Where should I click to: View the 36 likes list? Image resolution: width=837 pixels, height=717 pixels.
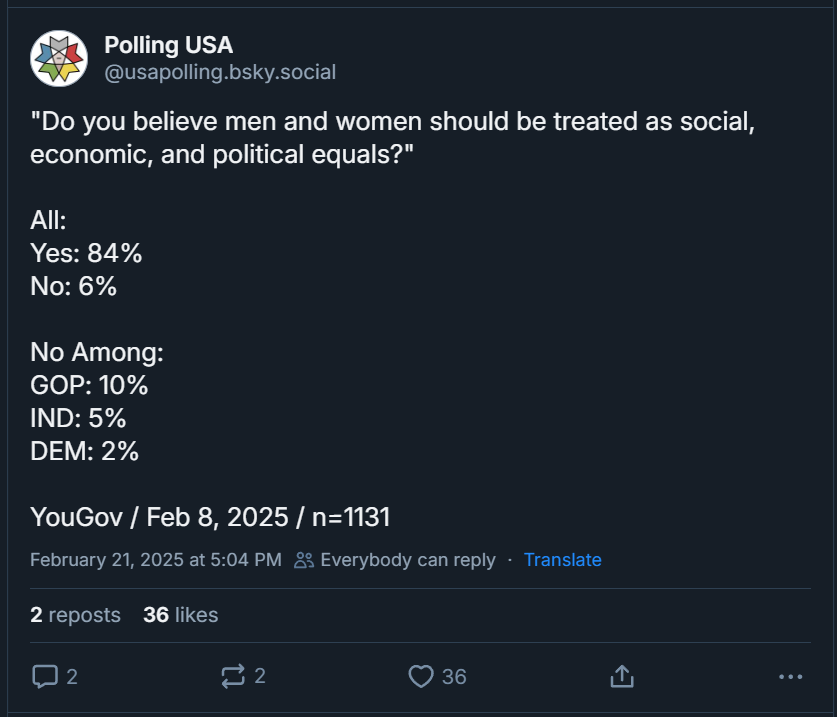[x=180, y=615]
